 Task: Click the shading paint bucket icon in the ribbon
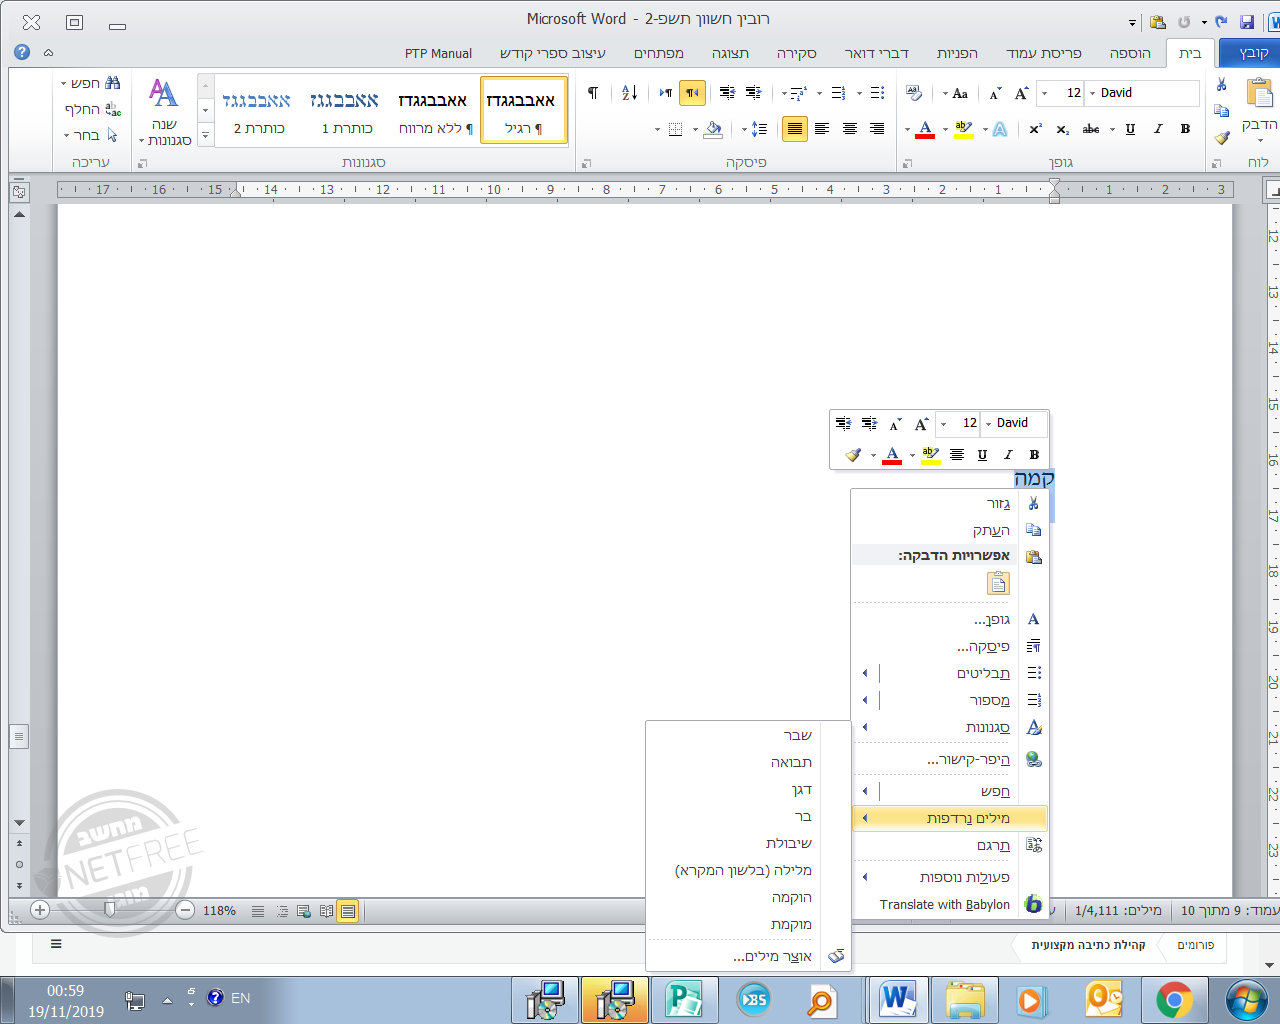(x=713, y=129)
